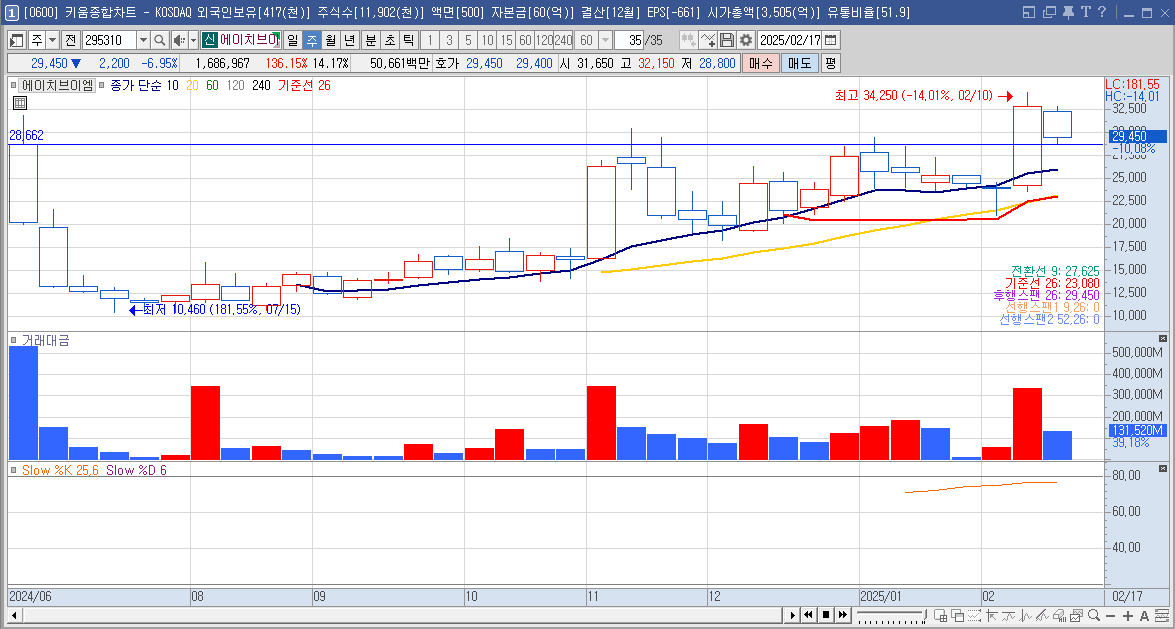Click the layout toggle icon at far-left toolbar
The image size is (1175, 629).
point(16,40)
